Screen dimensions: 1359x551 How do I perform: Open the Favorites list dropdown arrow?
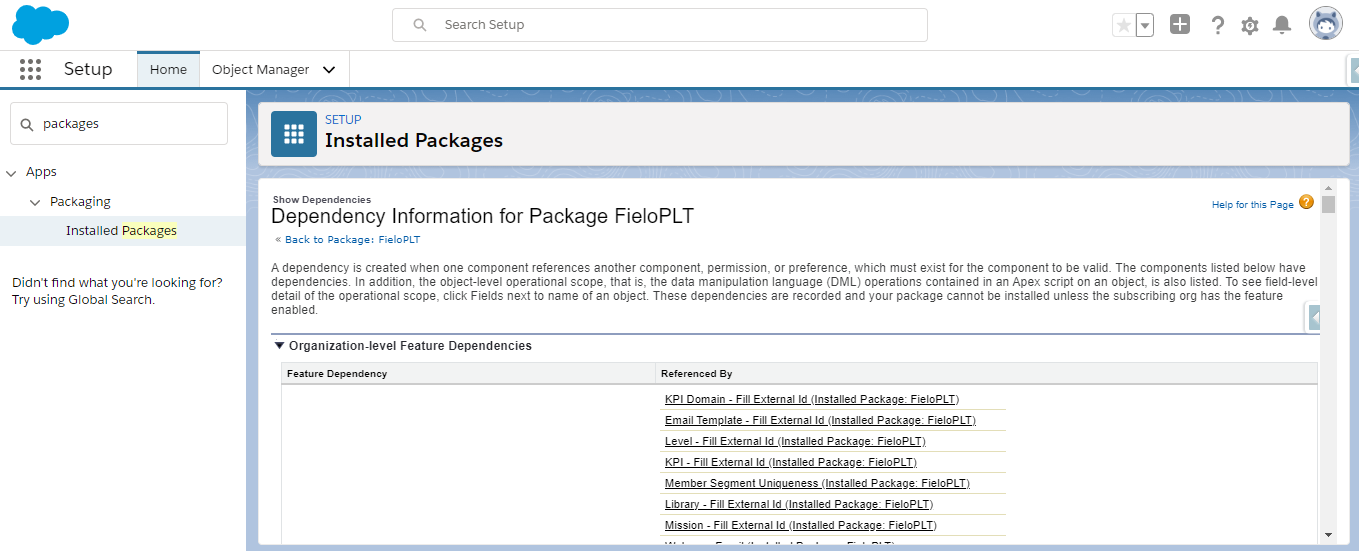point(1145,25)
